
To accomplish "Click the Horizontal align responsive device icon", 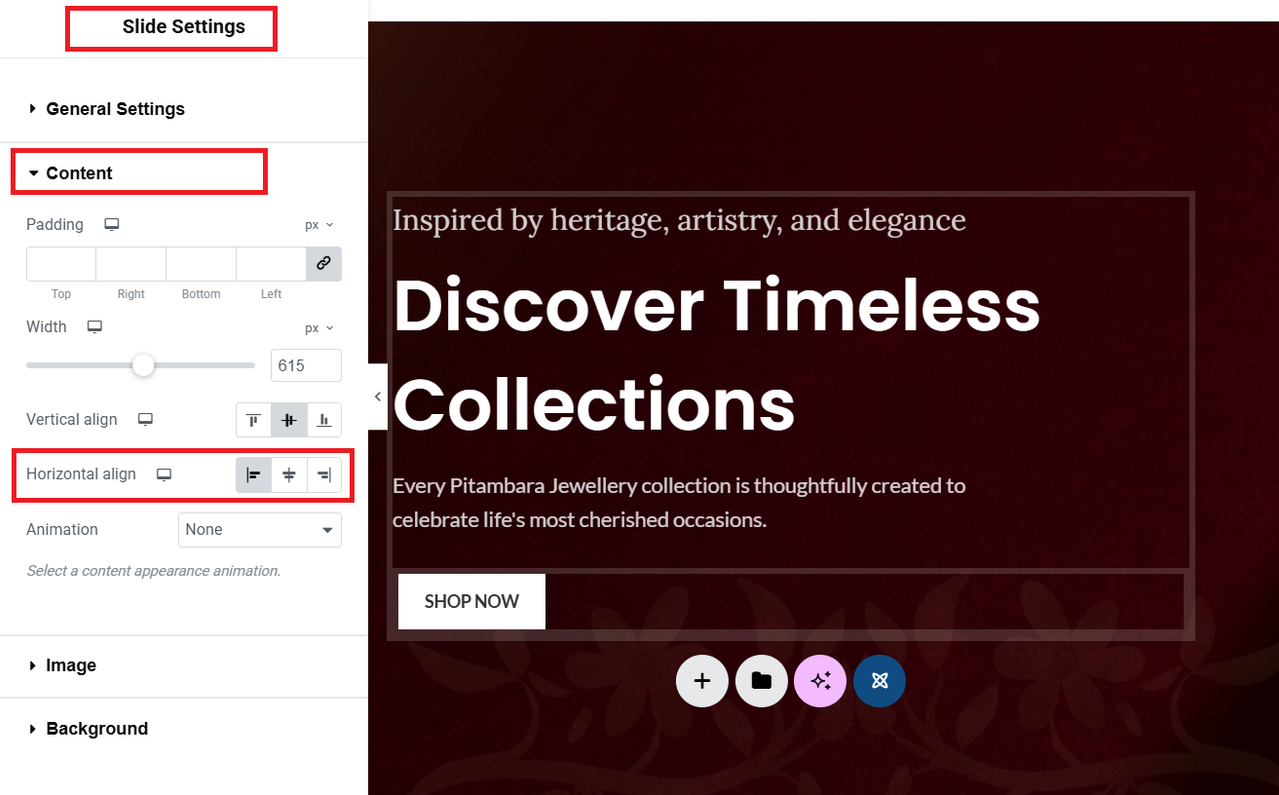I will (164, 475).
